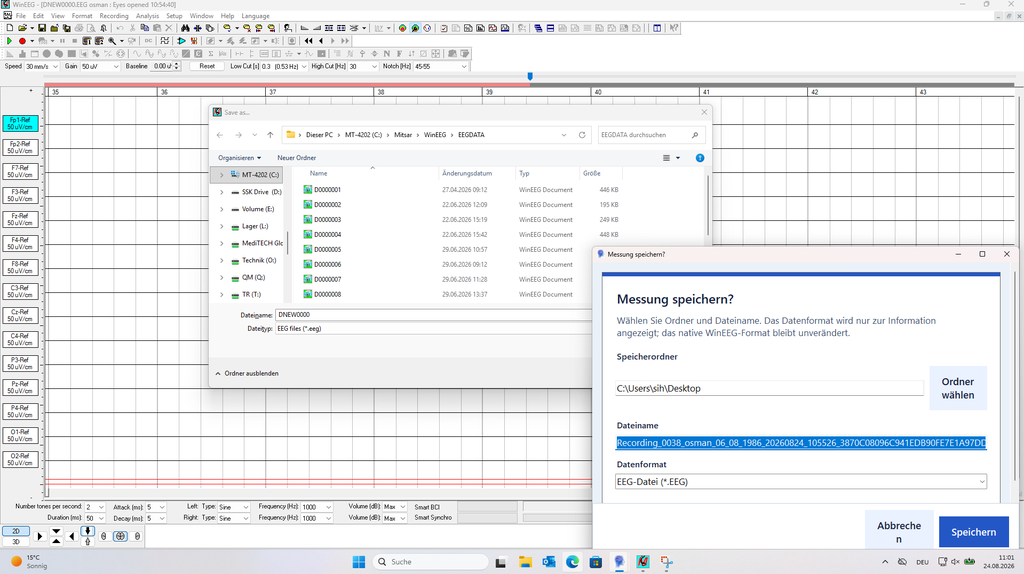Click the Speichern button
This screenshot has height=574, width=1024.
pyautogui.click(x=973, y=532)
